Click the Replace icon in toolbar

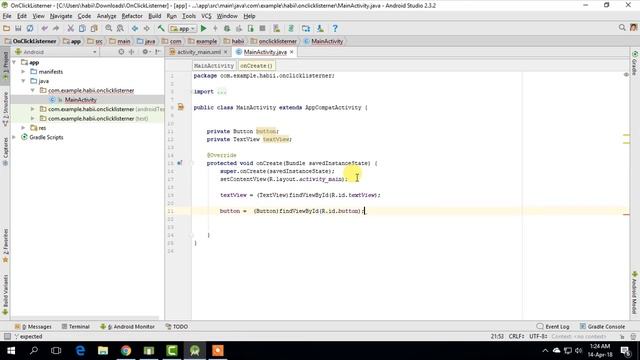click(x=120, y=29)
